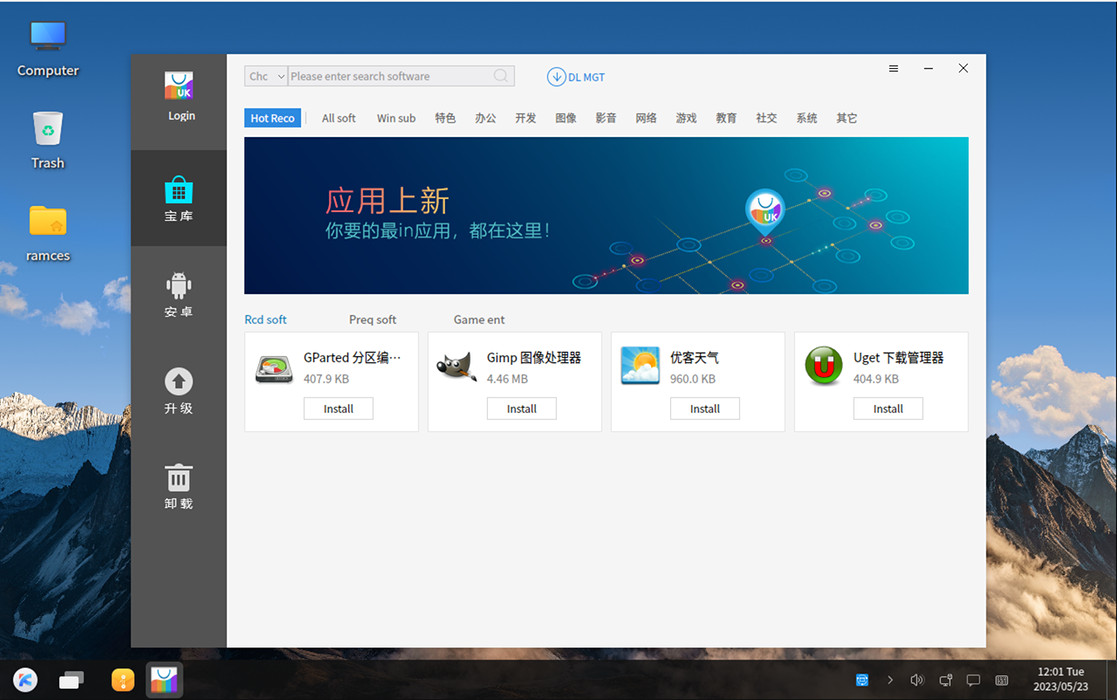1117x700 pixels.
Task: Switch to the All soft tab
Action: pyautogui.click(x=338, y=117)
